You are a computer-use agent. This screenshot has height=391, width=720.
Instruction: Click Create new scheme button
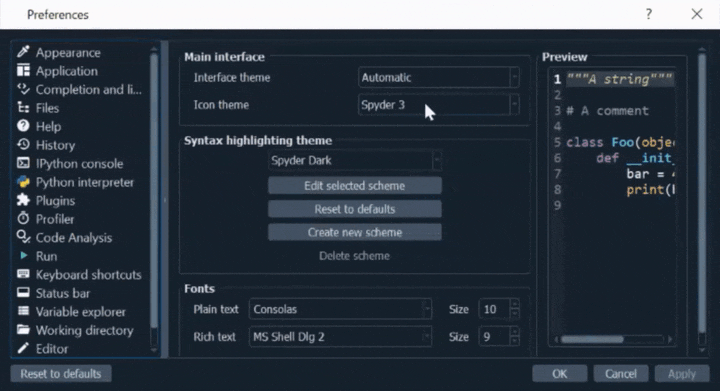point(355,232)
